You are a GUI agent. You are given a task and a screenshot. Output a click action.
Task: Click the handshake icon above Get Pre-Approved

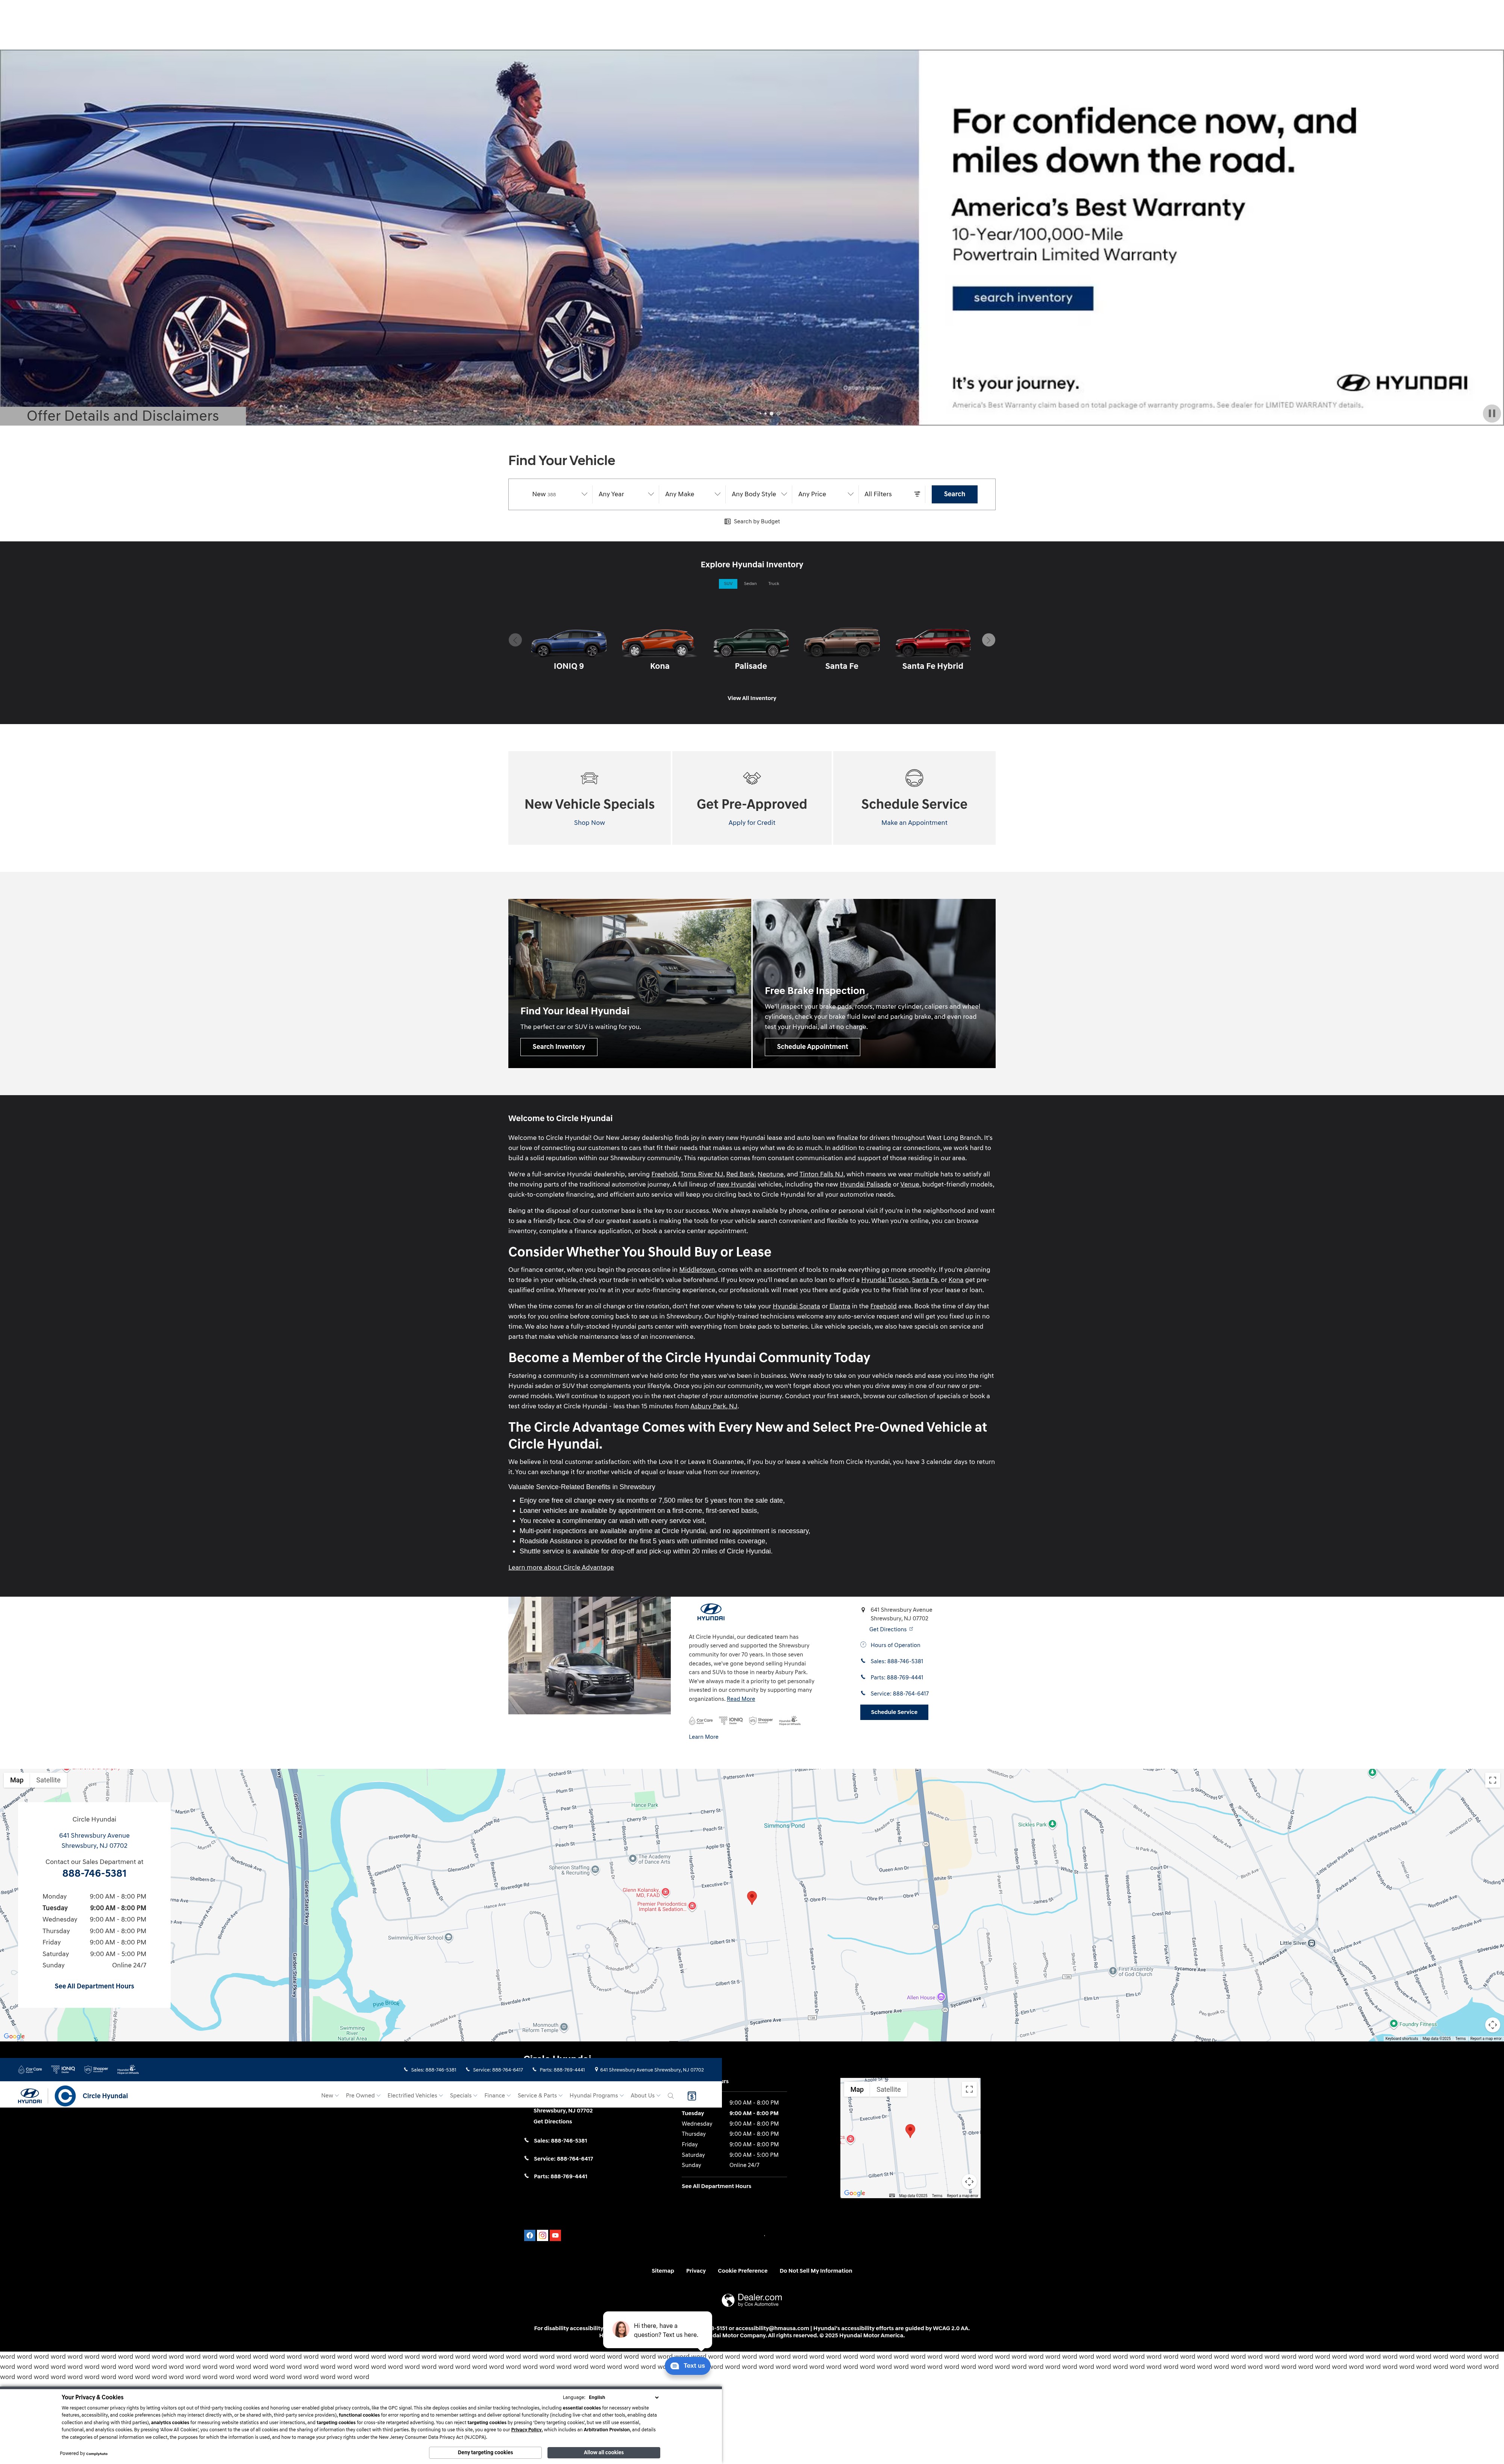click(752, 778)
